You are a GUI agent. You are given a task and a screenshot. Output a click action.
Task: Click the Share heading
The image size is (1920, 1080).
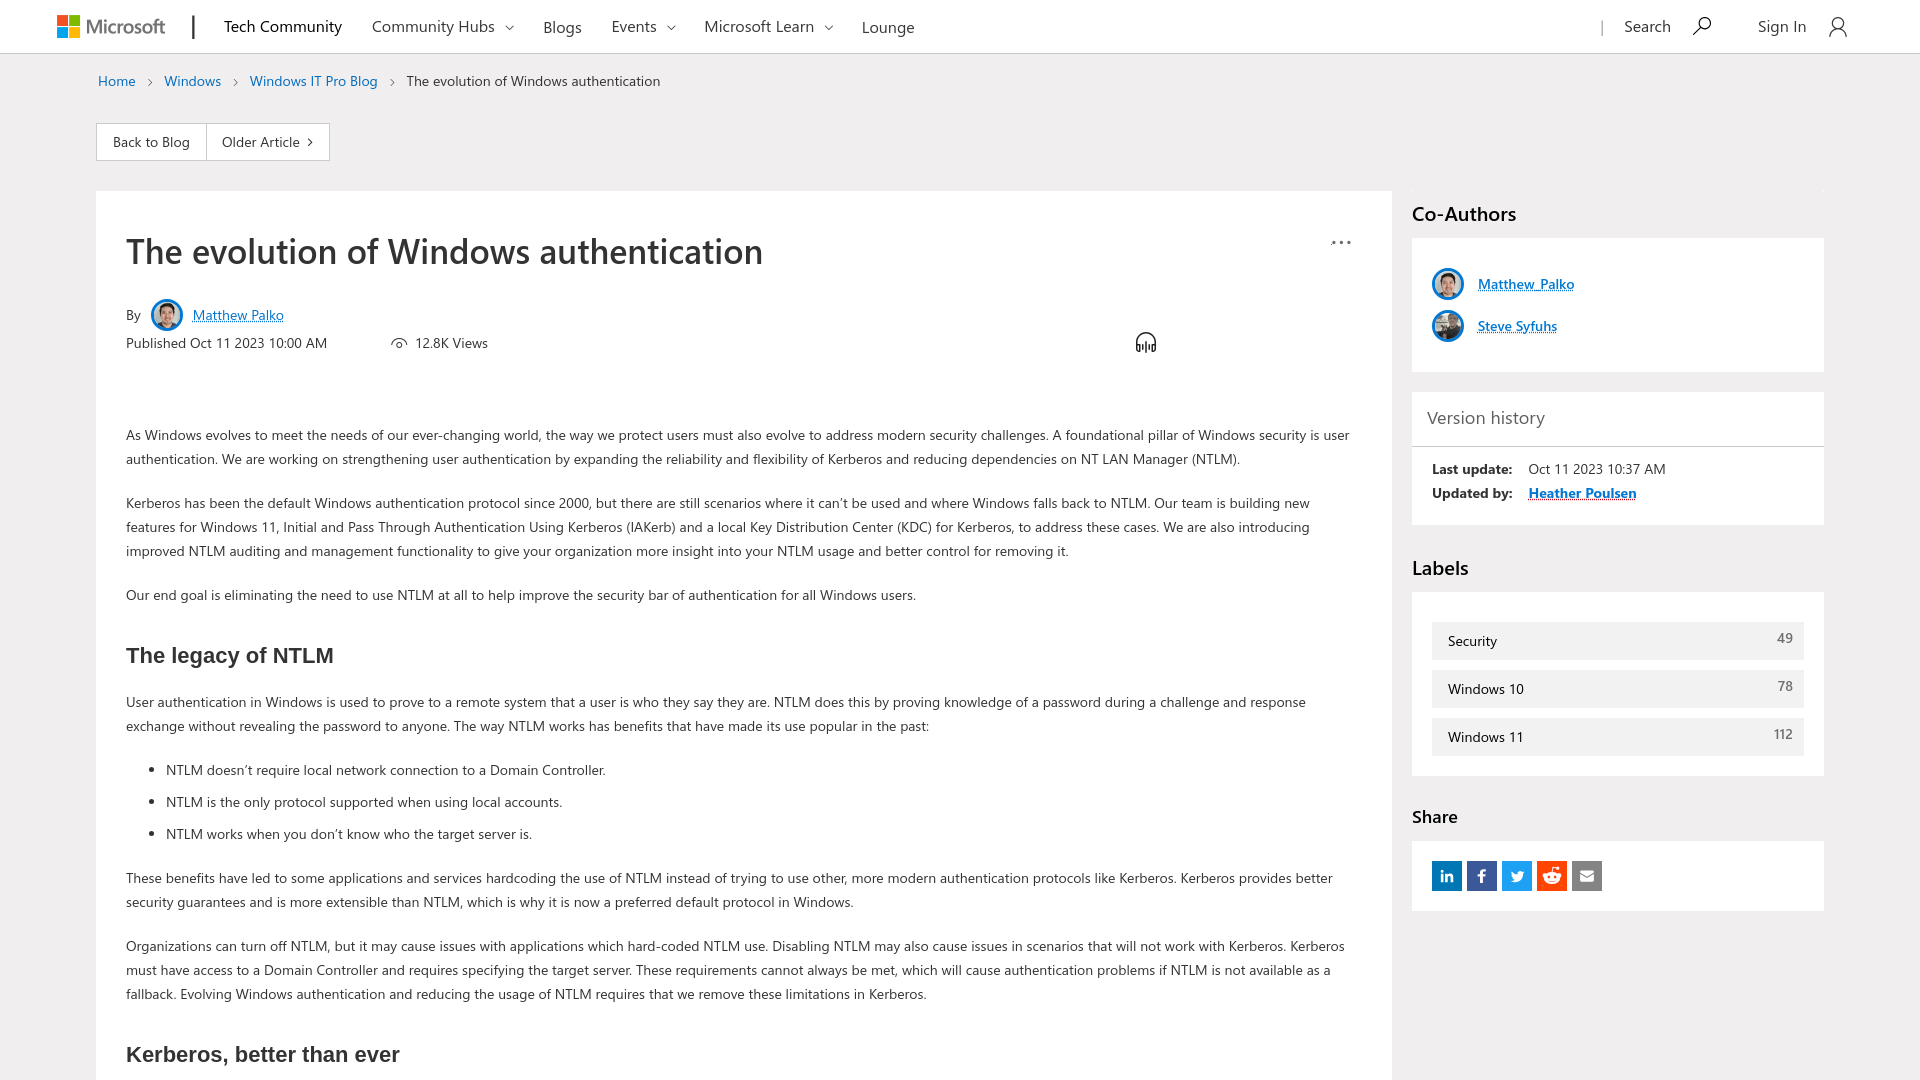click(1435, 817)
